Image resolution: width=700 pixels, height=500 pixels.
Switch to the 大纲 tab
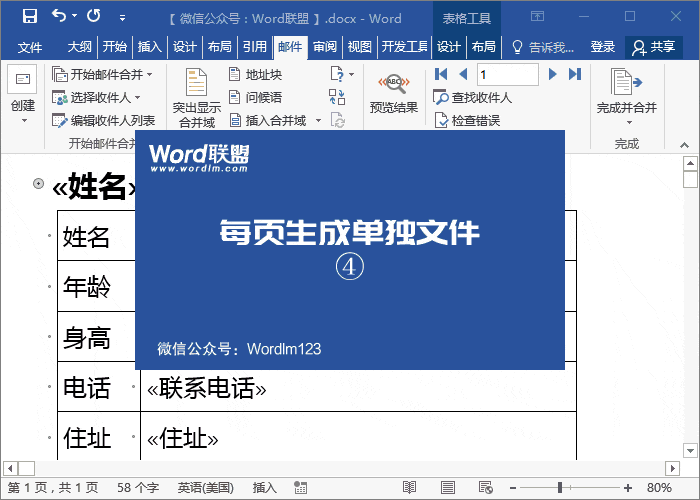pos(79,46)
